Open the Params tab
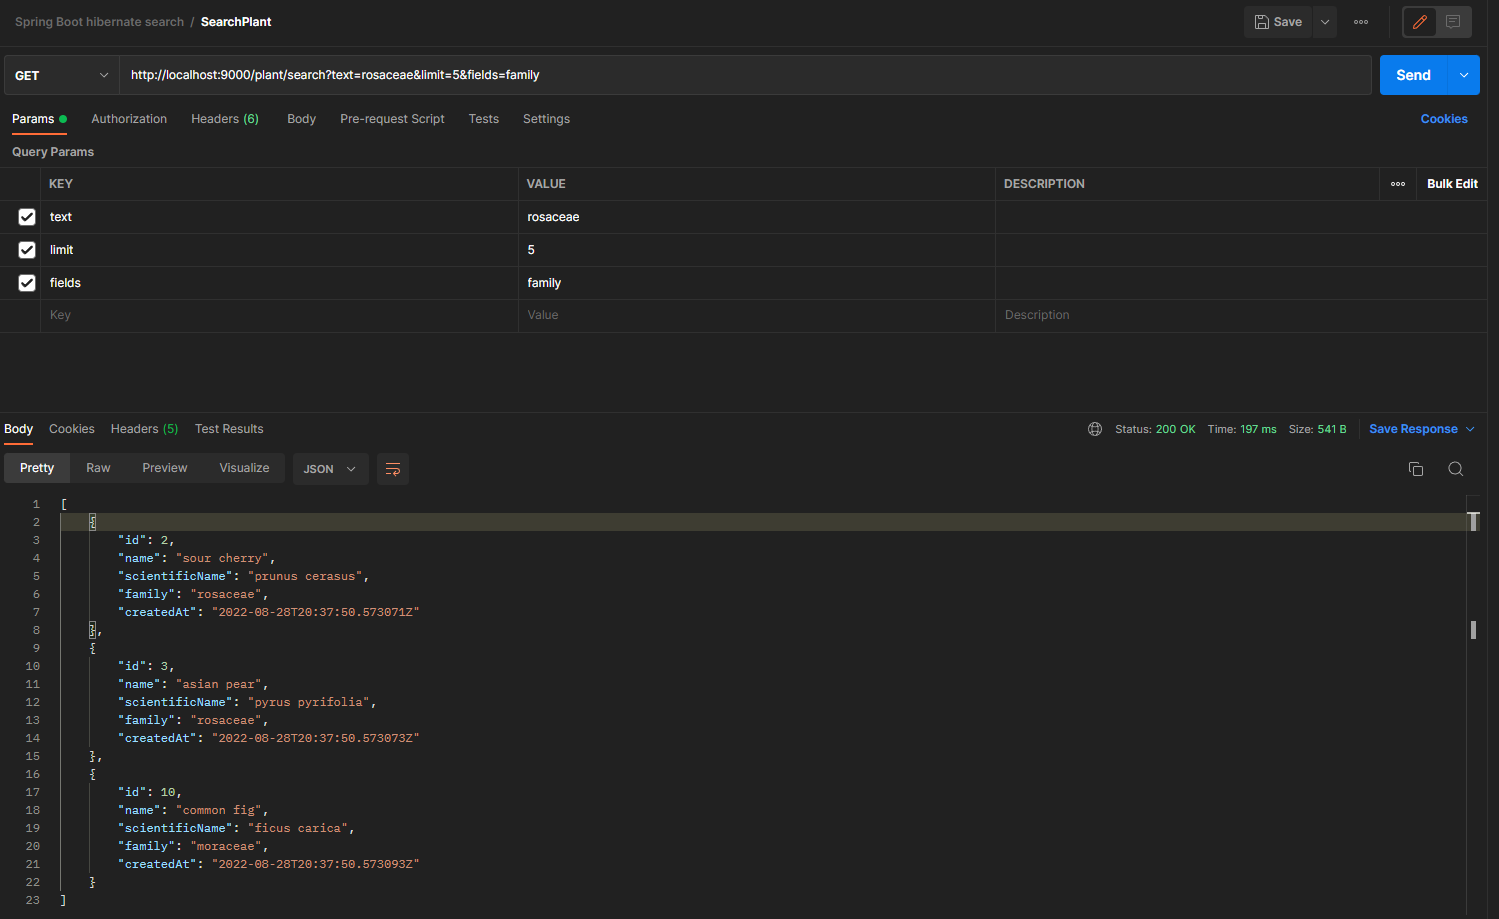 click(39, 119)
